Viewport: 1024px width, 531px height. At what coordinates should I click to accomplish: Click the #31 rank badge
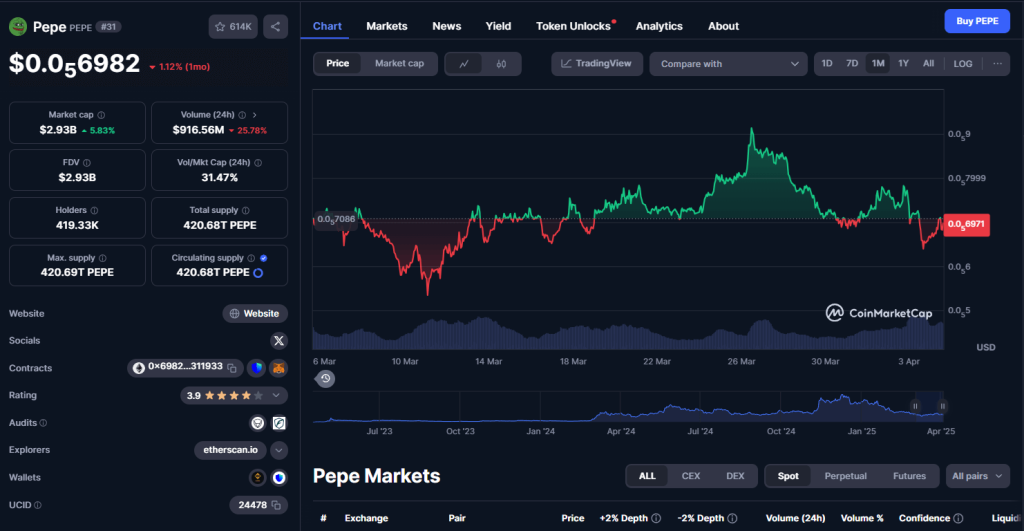[x=108, y=27]
